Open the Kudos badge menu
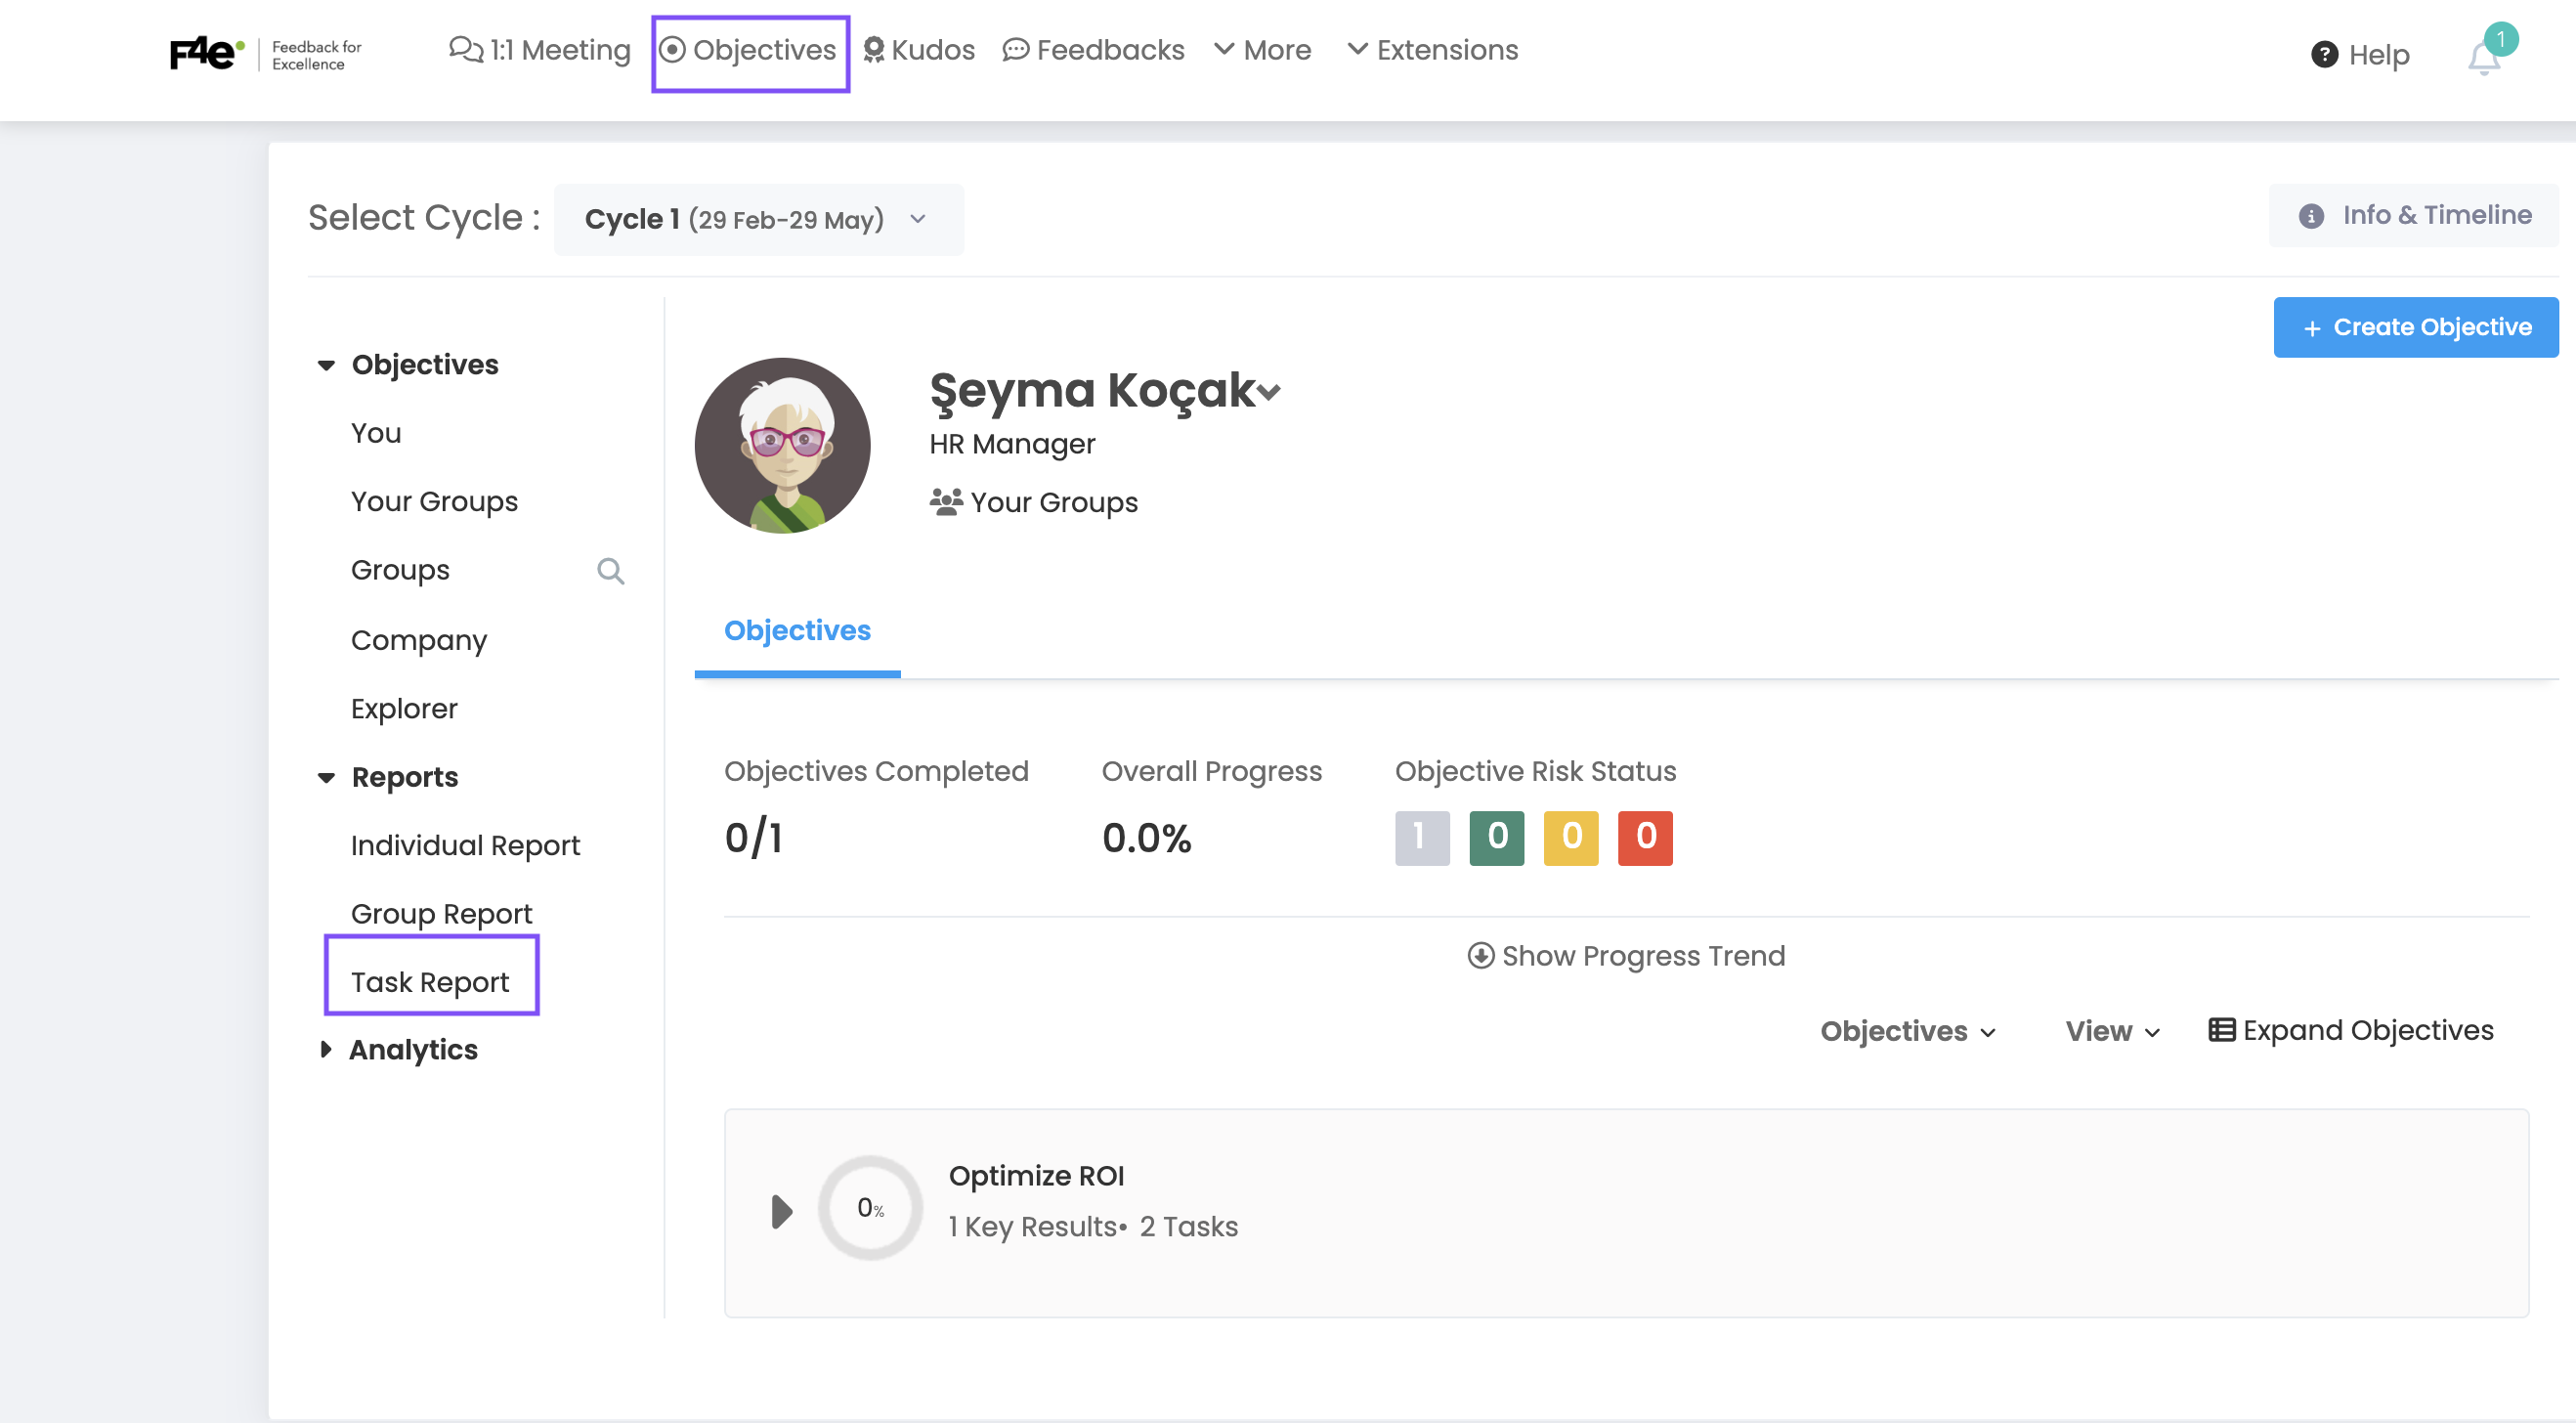This screenshot has width=2576, height=1423. [x=918, y=50]
